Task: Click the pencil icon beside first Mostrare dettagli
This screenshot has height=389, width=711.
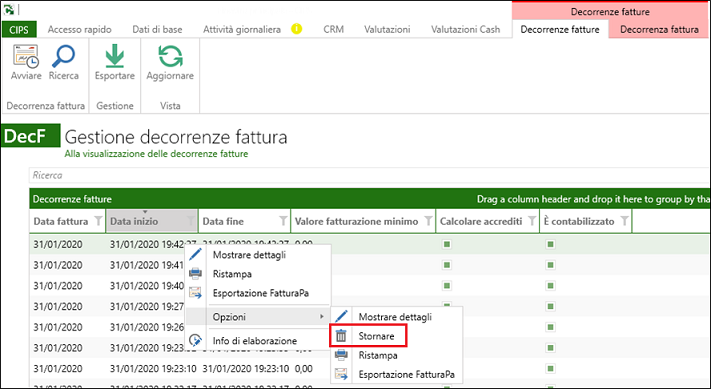Action: pyautogui.click(x=195, y=254)
